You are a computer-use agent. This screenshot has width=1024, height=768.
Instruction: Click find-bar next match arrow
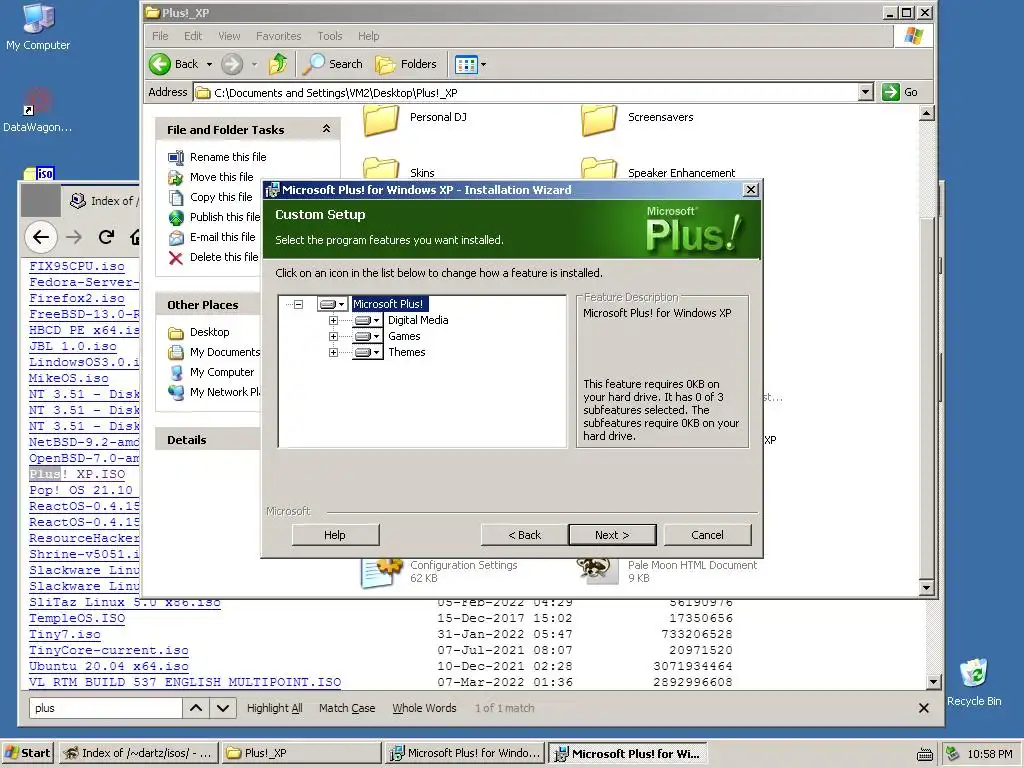click(x=223, y=708)
